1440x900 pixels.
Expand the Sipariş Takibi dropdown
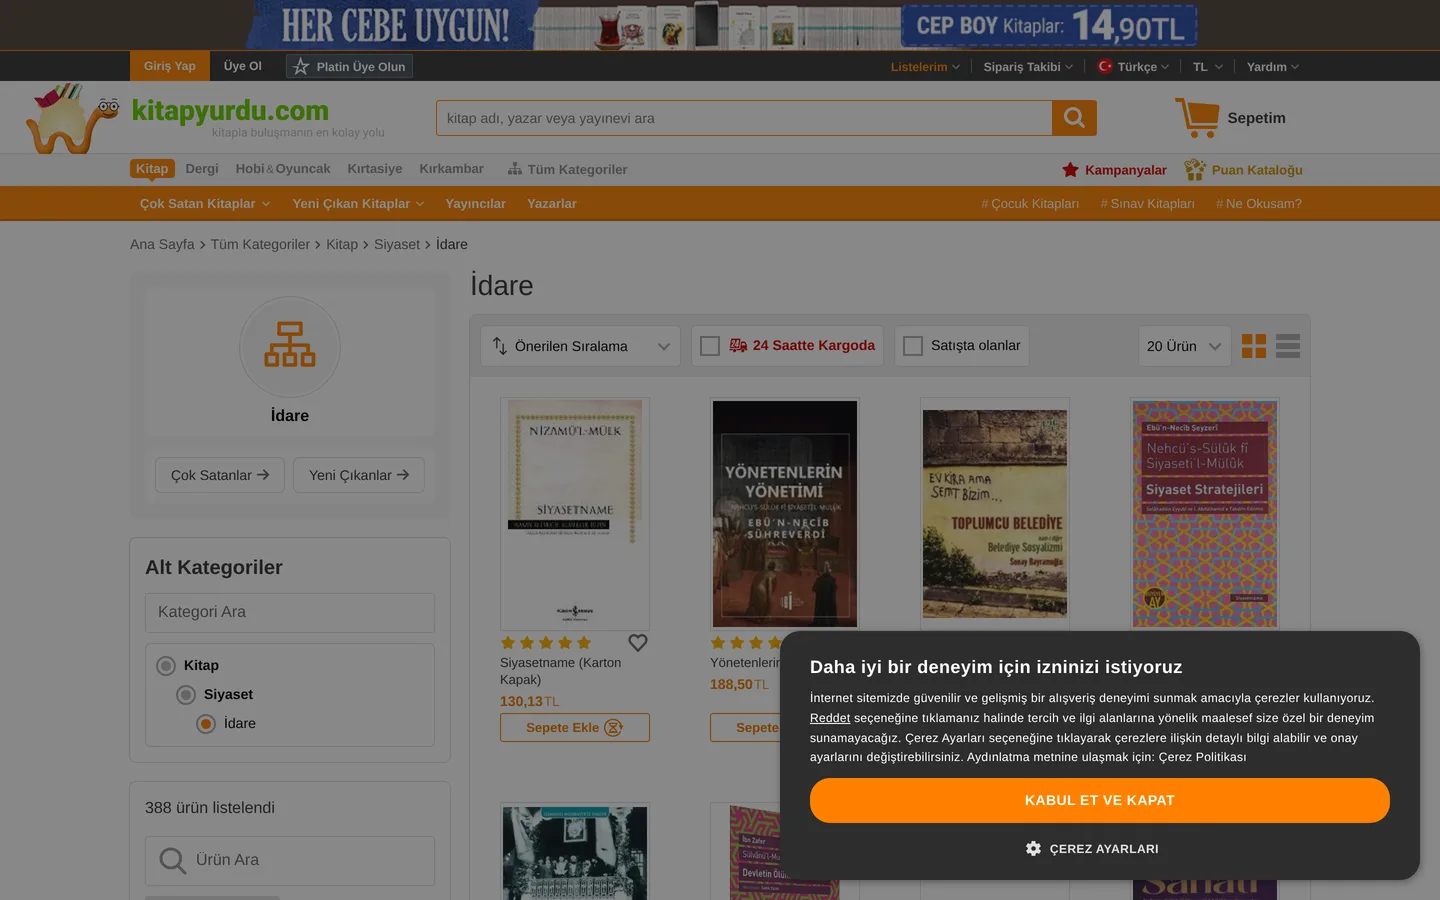(1028, 67)
